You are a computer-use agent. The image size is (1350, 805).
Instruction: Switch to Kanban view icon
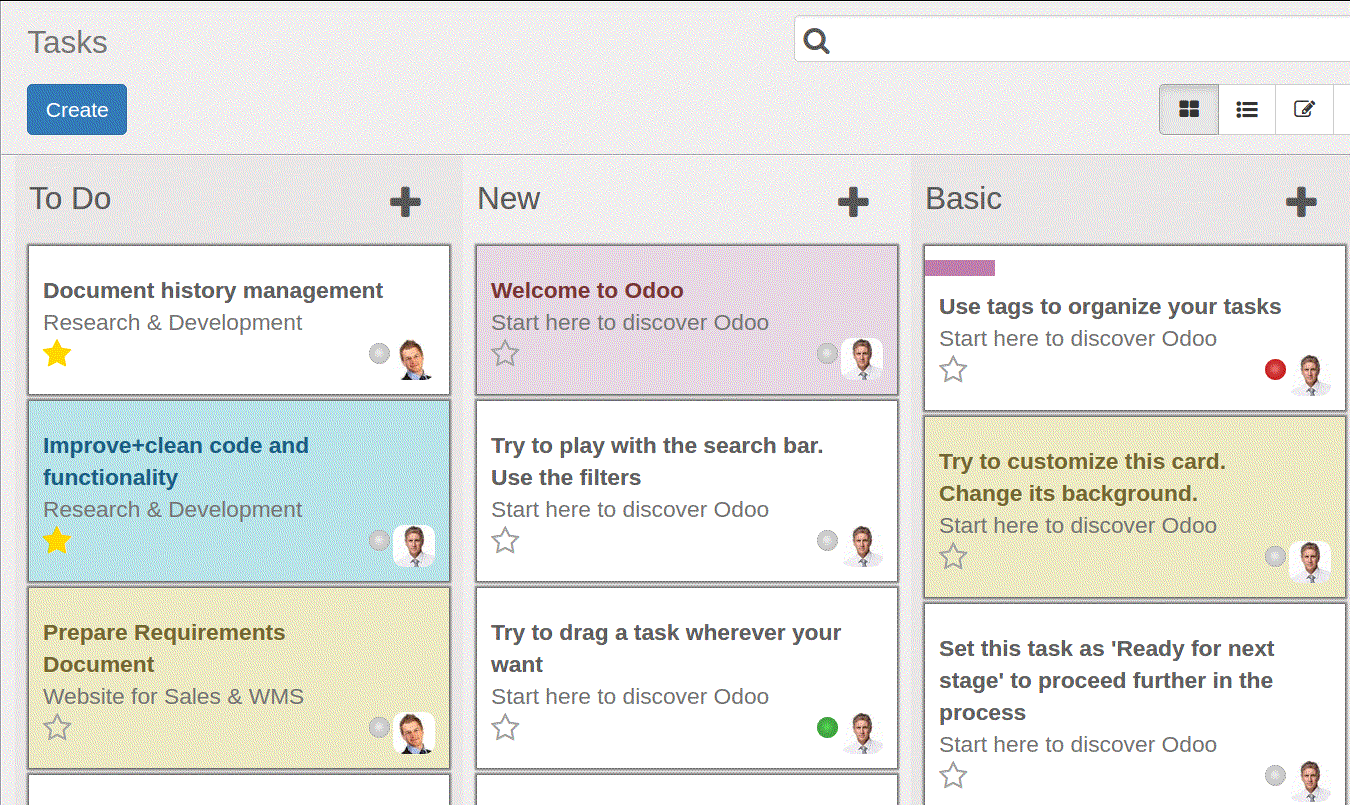tap(1189, 109)
